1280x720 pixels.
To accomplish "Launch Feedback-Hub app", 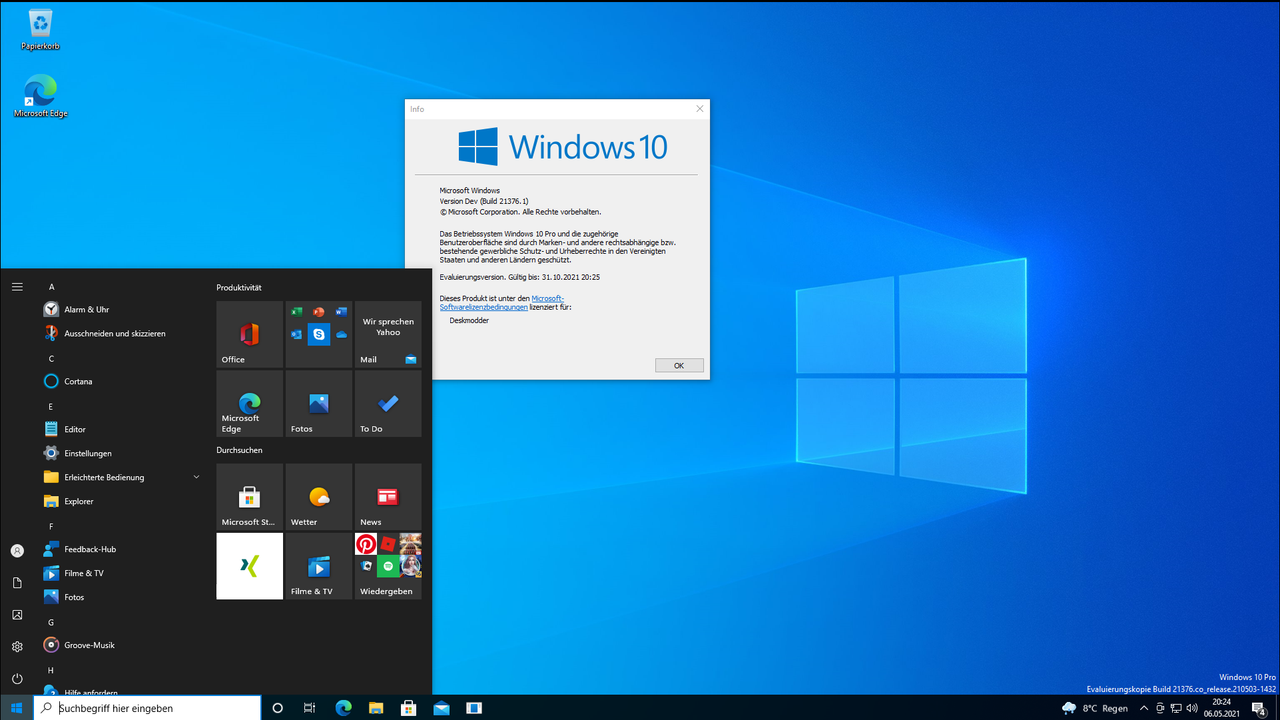I will [x=120, y=549].
